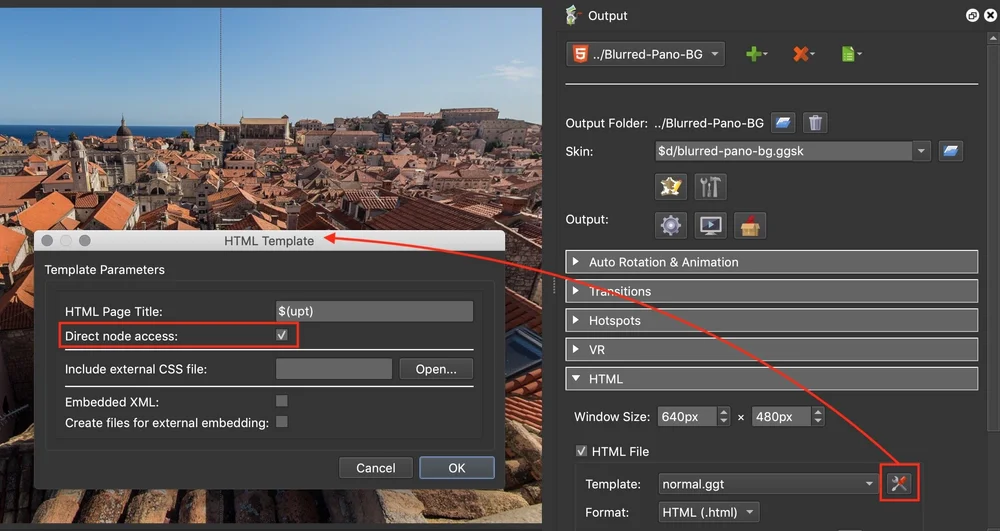Preview output using the monitor icon
The height and width of the screenshot is (531, 1000).
pos(710,225)
